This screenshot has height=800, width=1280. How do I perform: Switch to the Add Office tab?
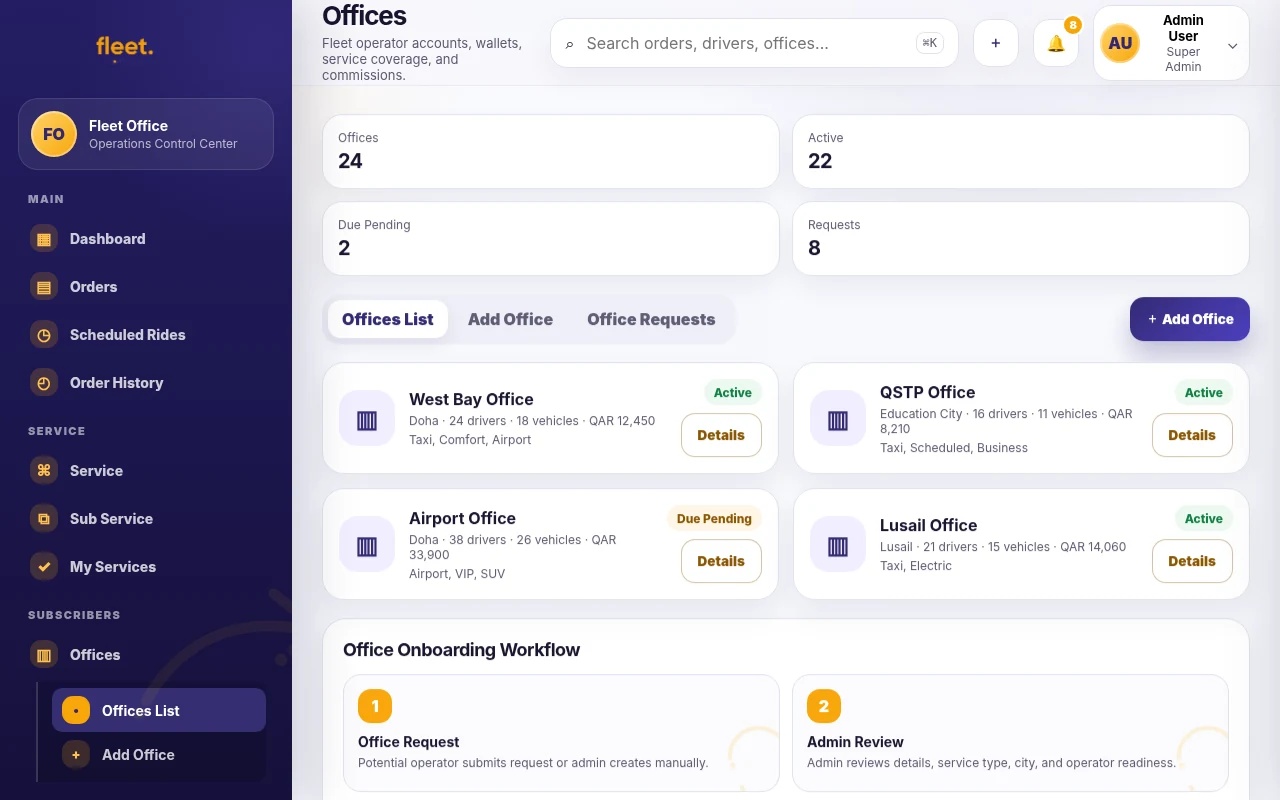coord(510,319)
